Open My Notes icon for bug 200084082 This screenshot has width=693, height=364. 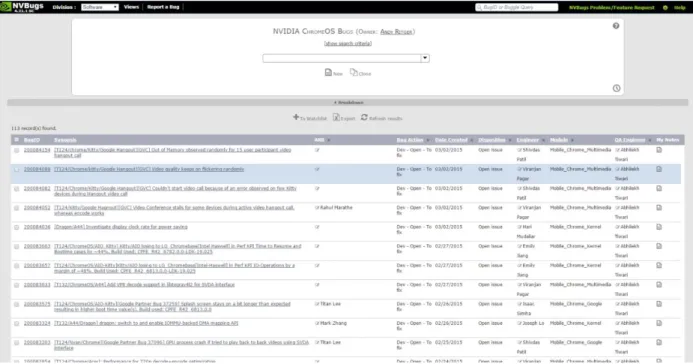coord(659,189)
